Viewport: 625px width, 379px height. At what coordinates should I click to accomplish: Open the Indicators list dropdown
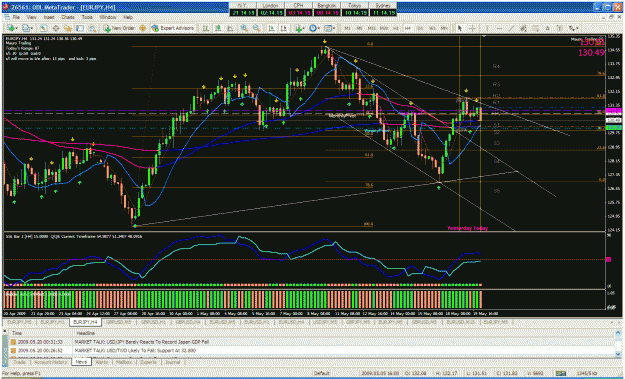click(300, 28)
